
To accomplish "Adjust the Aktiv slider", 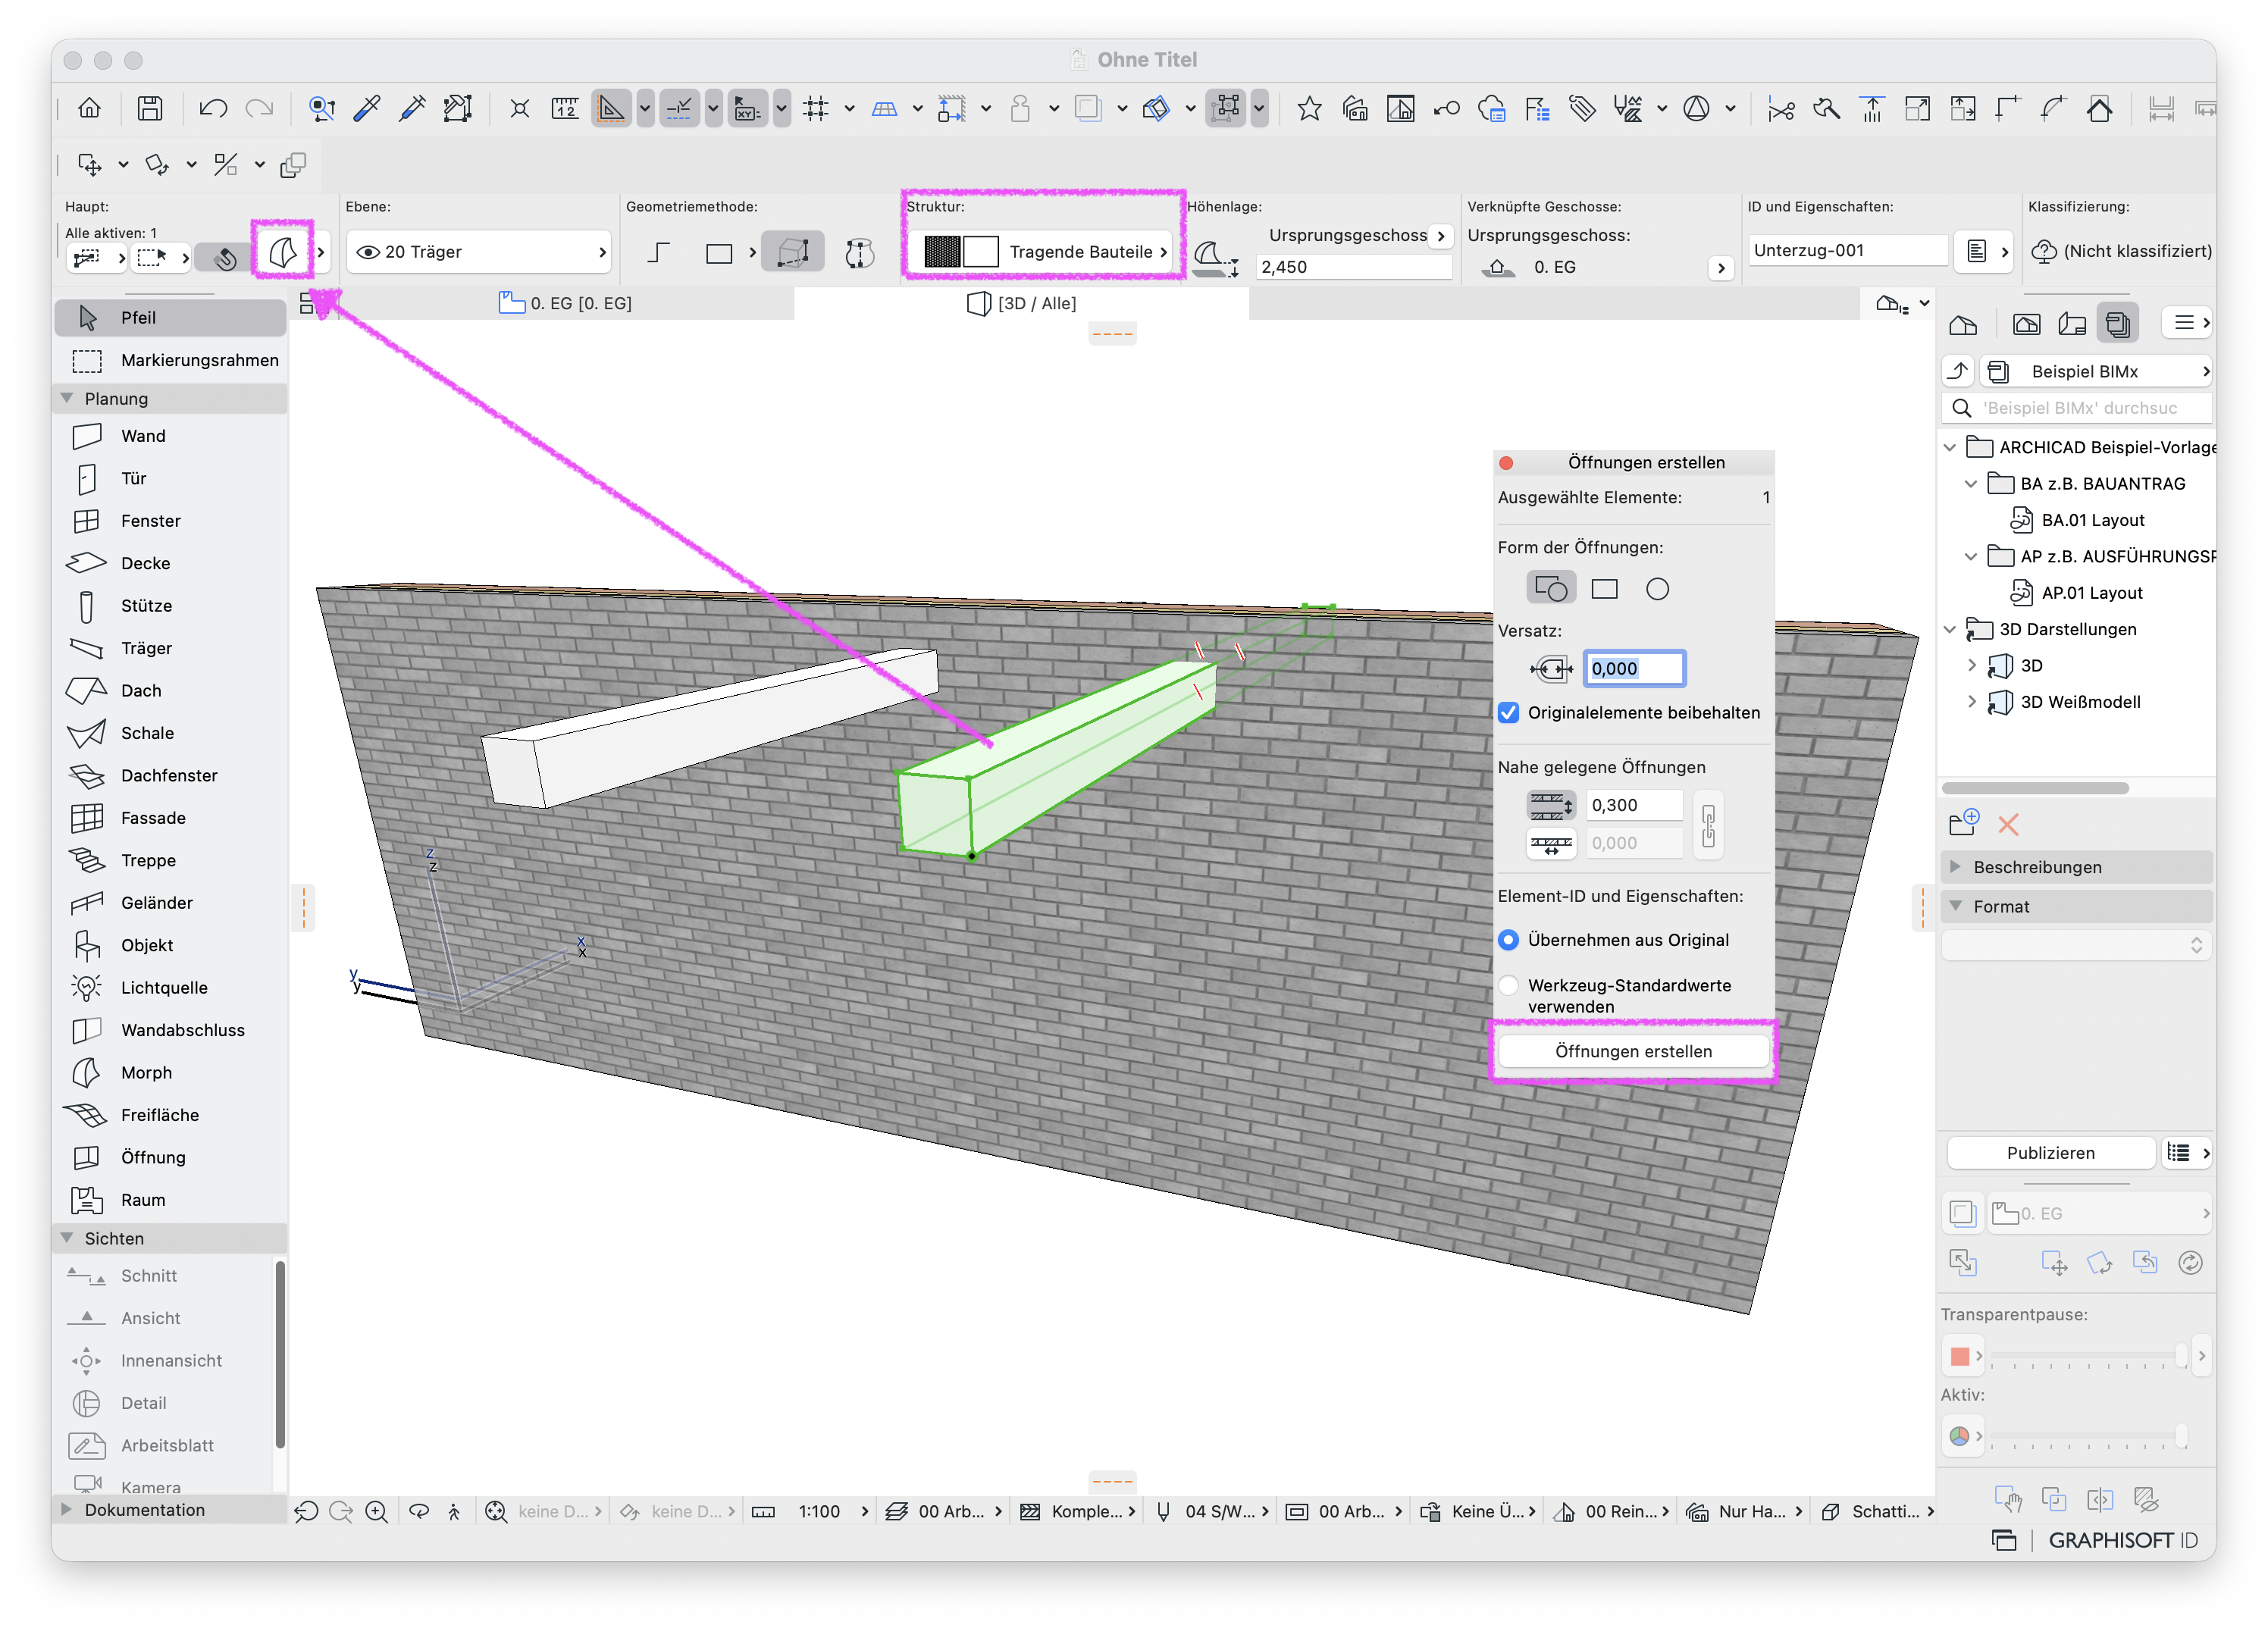I will [x=2086, y=1436].
